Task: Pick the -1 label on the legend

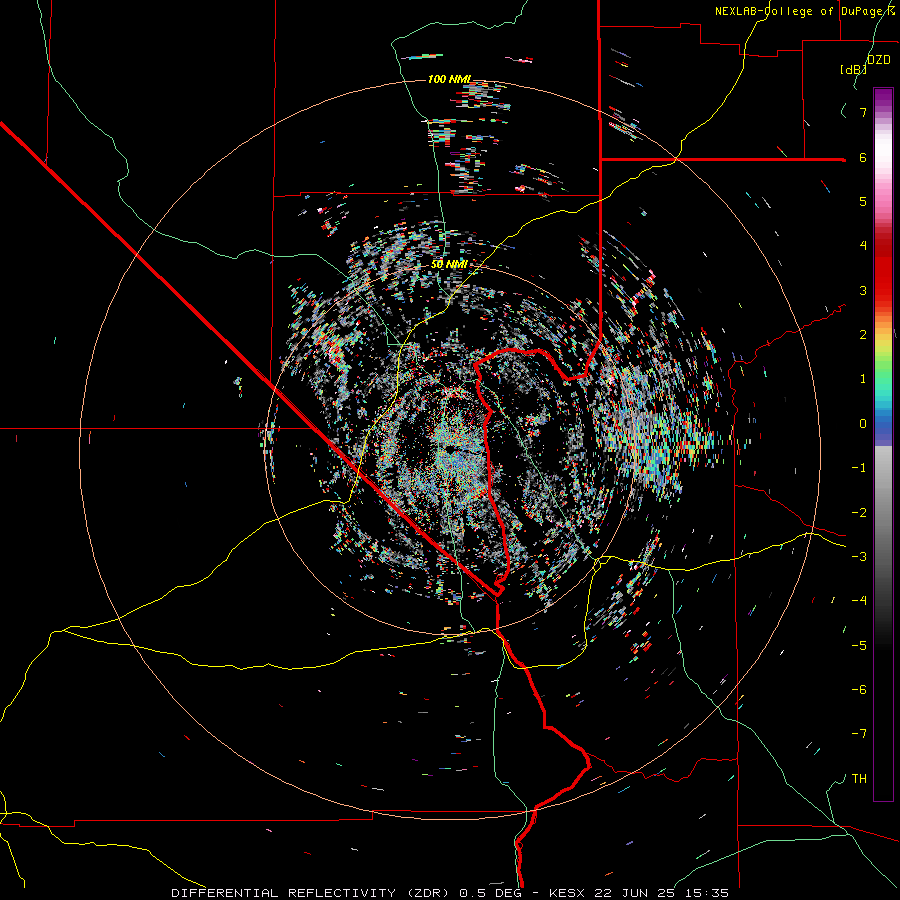Action: click(859, 468)
